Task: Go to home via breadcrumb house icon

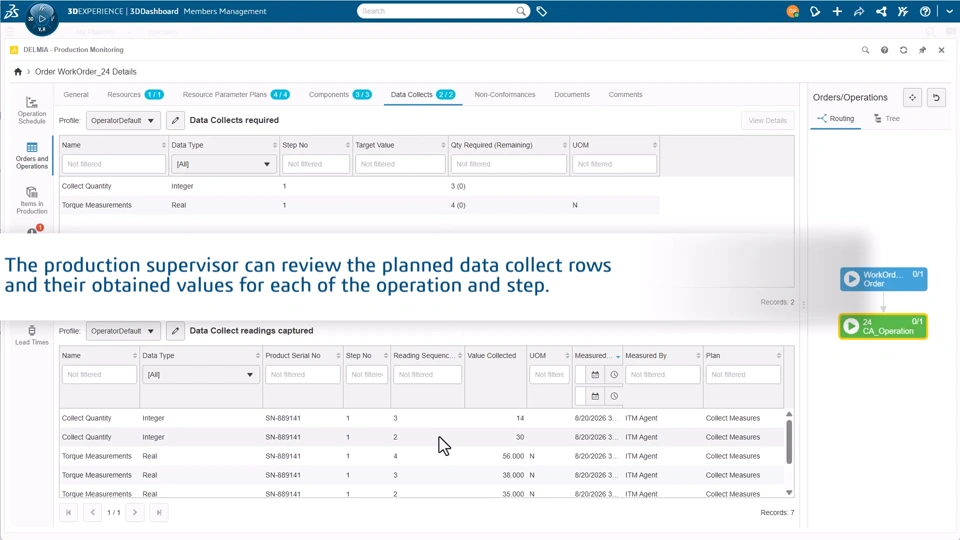Action: (18, 72)
